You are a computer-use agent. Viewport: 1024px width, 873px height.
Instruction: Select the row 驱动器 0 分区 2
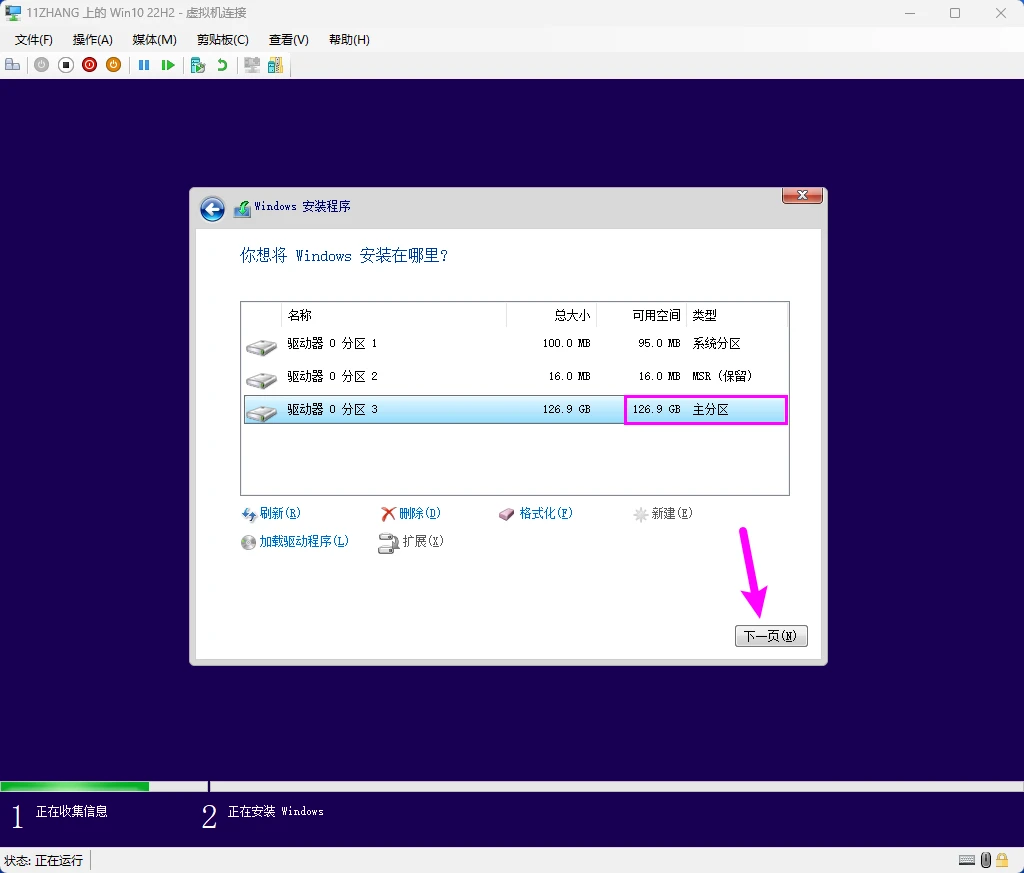tap(515, 376)
